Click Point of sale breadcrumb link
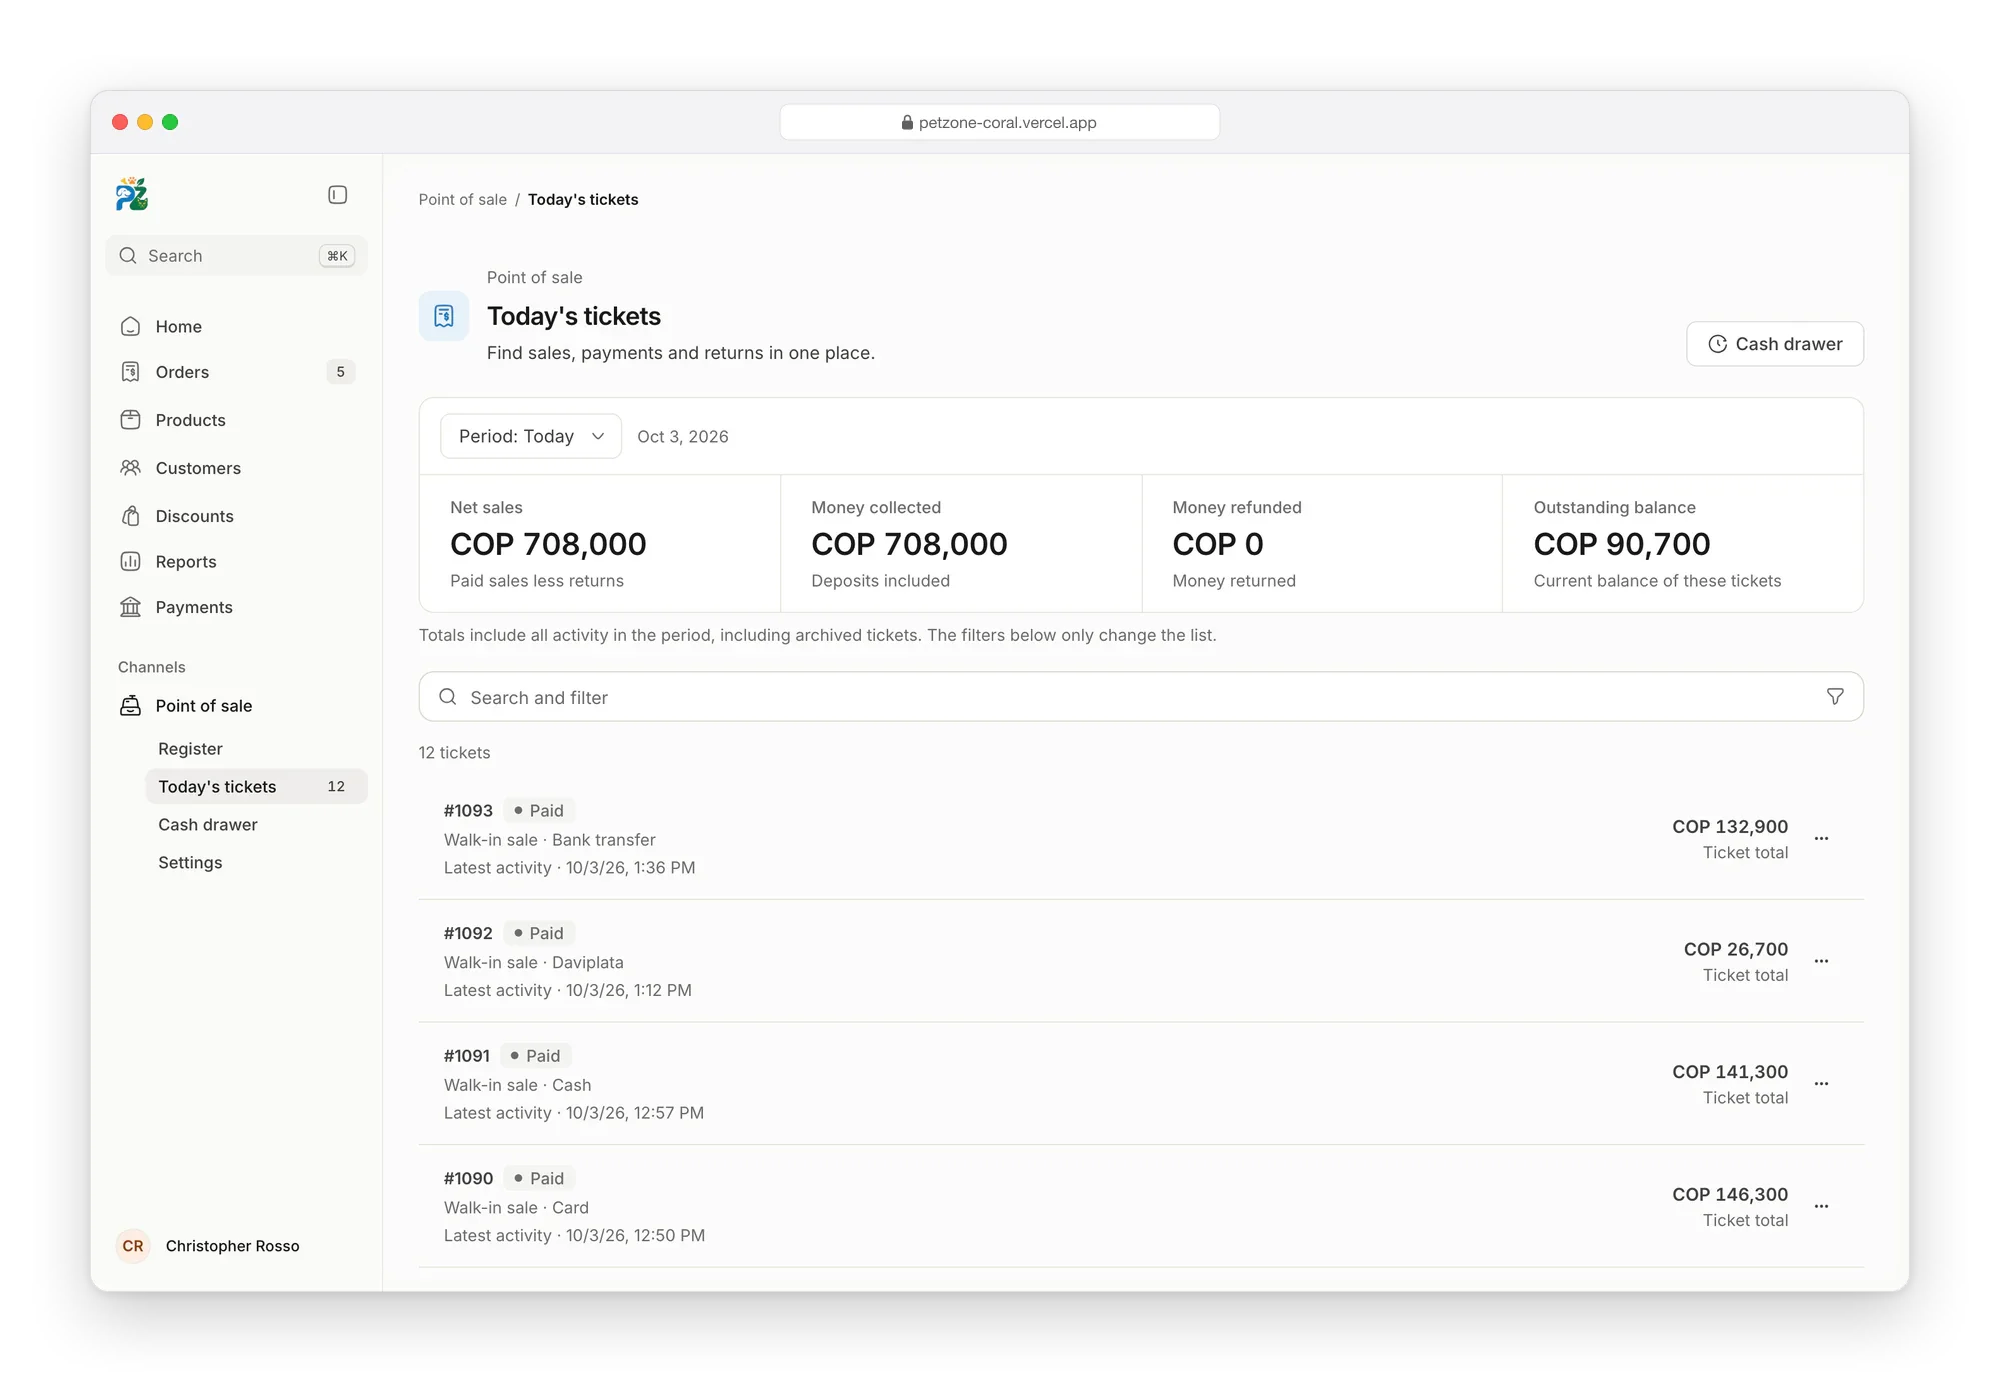Image resolution: width=2000 pixels, height=1382 pixels. [x=462, y=200]
